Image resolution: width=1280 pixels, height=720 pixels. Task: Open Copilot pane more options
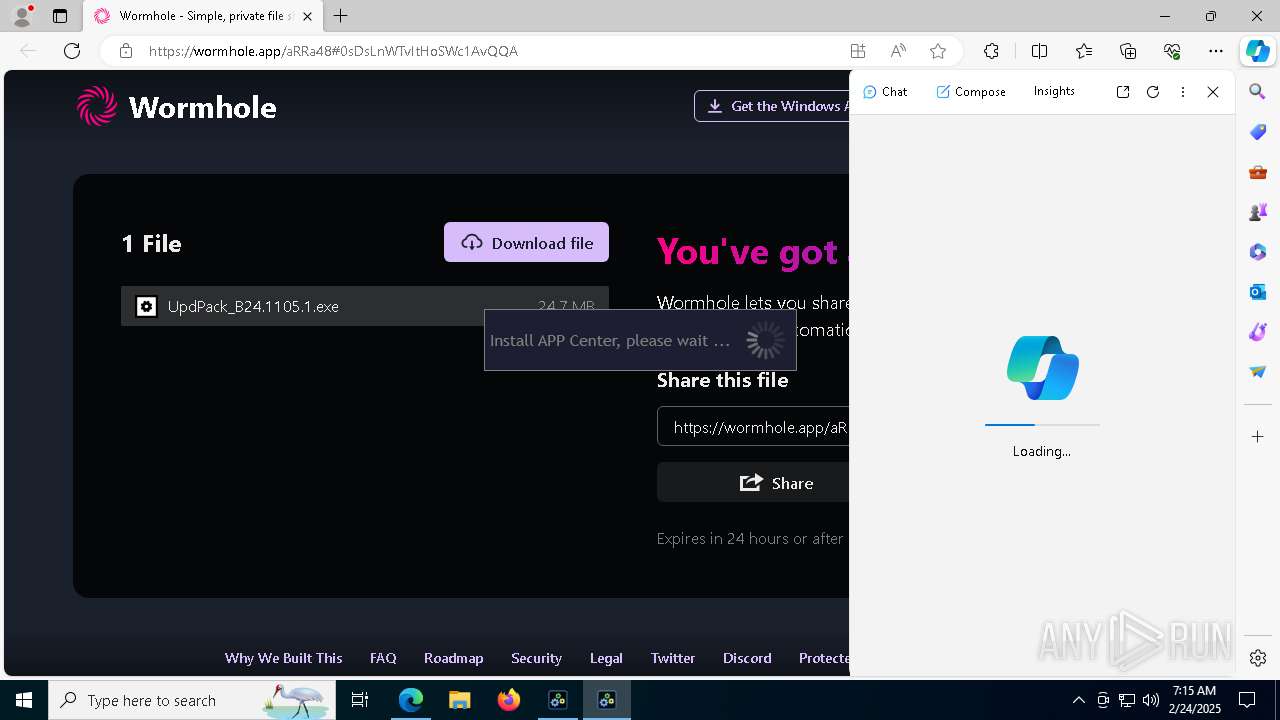coord(1183,92)
